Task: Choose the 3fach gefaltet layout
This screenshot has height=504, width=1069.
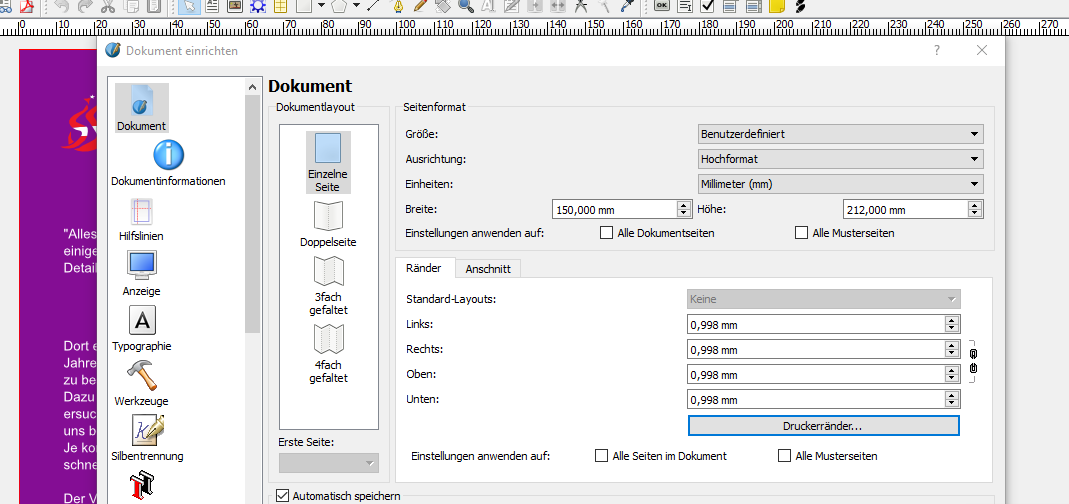Action: (x=328, y=284)
